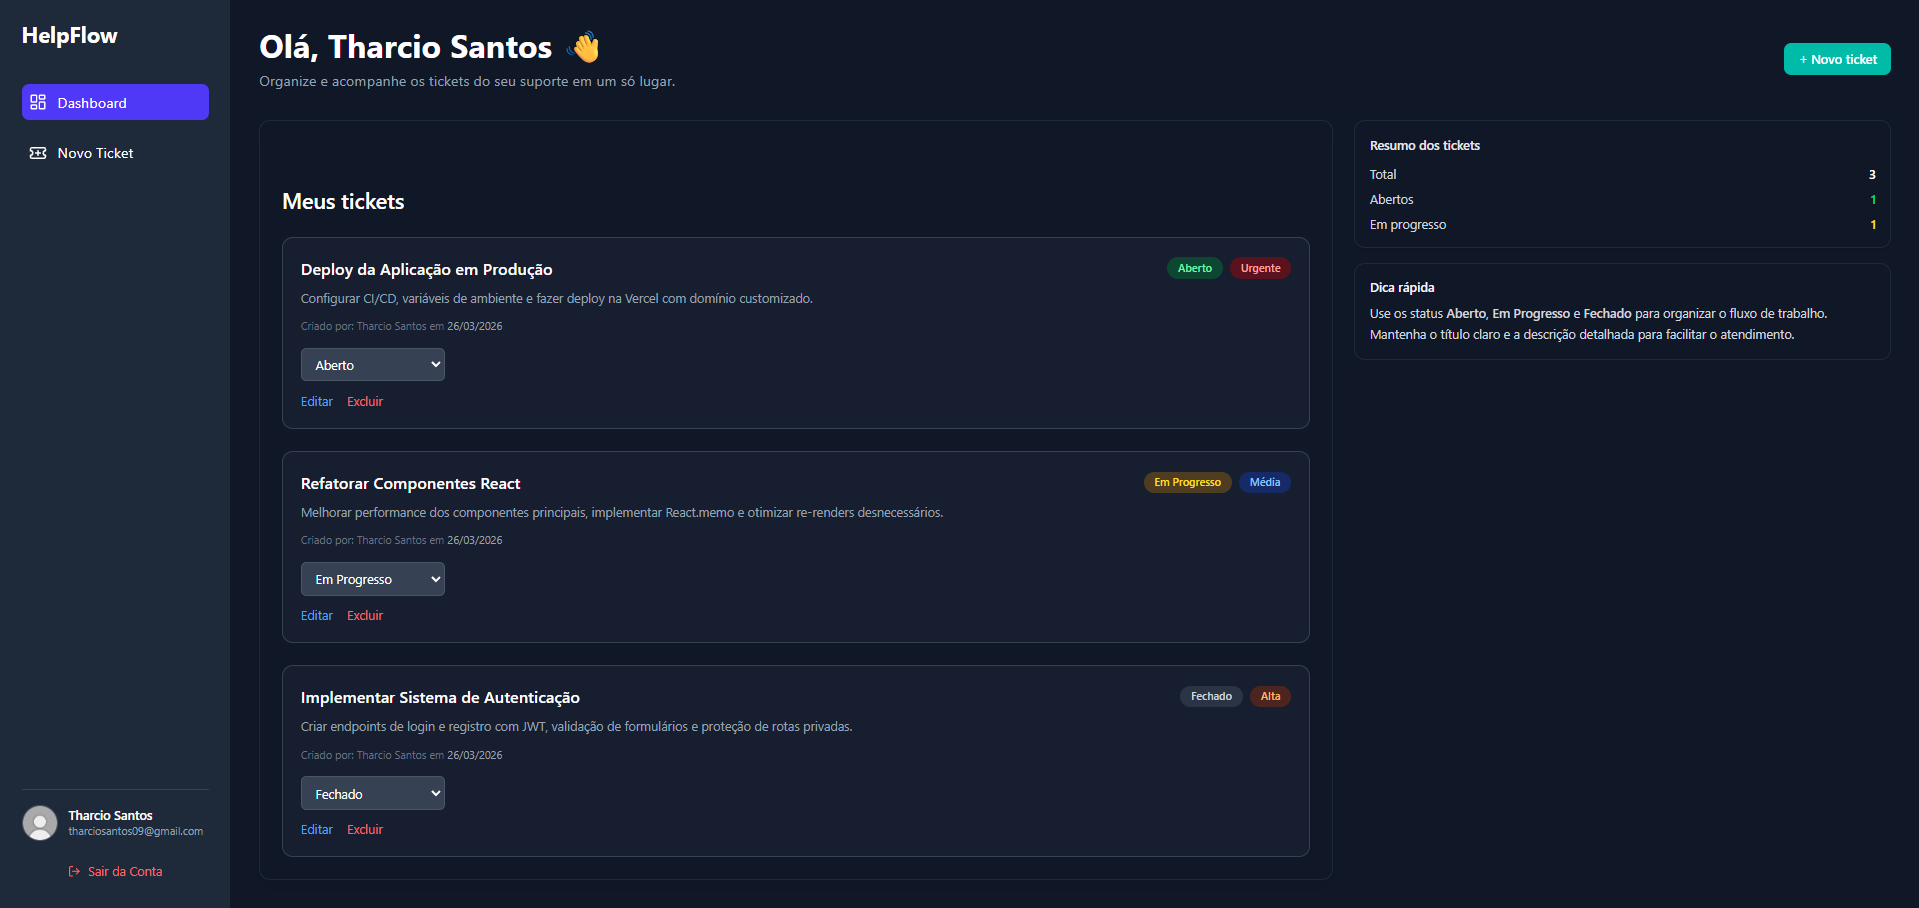Click the Em progresso row in ticket summary
1919x908 pixels.
pos(1622,224)
